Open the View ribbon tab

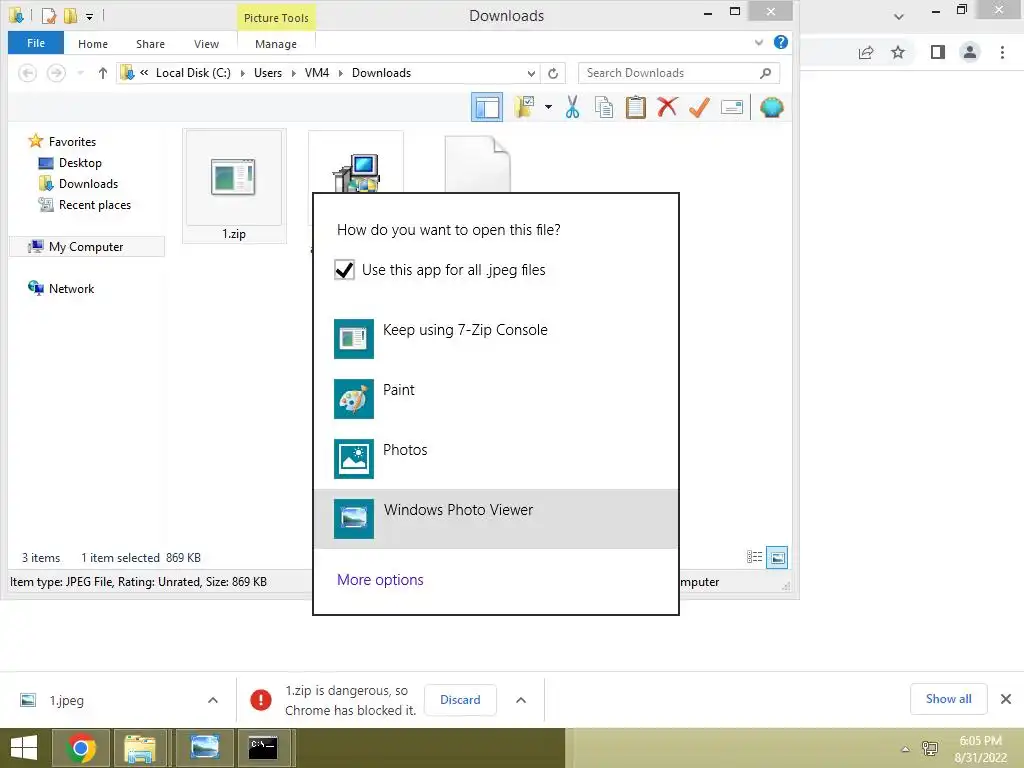[206, 44]
